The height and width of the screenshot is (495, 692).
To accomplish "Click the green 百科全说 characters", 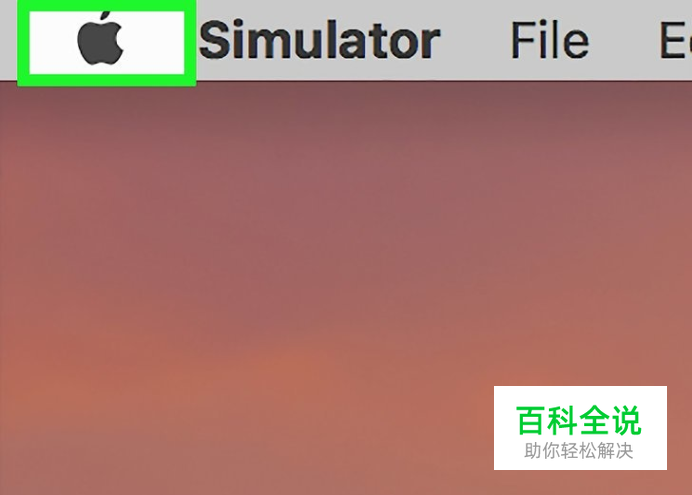I will pyautogui.click(x=578, y=420).
